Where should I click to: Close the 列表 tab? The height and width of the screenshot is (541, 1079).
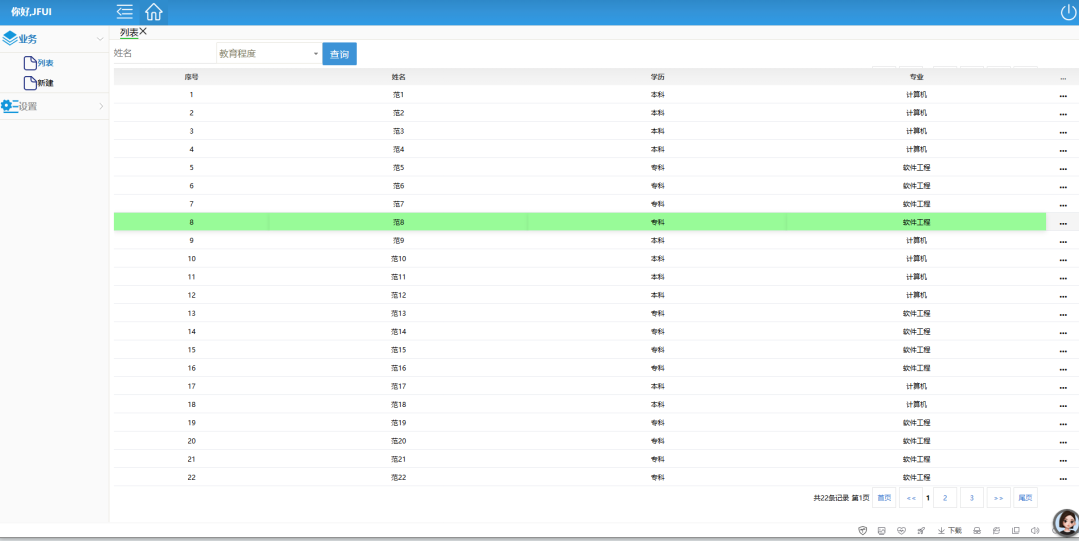pyautogui.click(x=143, y=32)
